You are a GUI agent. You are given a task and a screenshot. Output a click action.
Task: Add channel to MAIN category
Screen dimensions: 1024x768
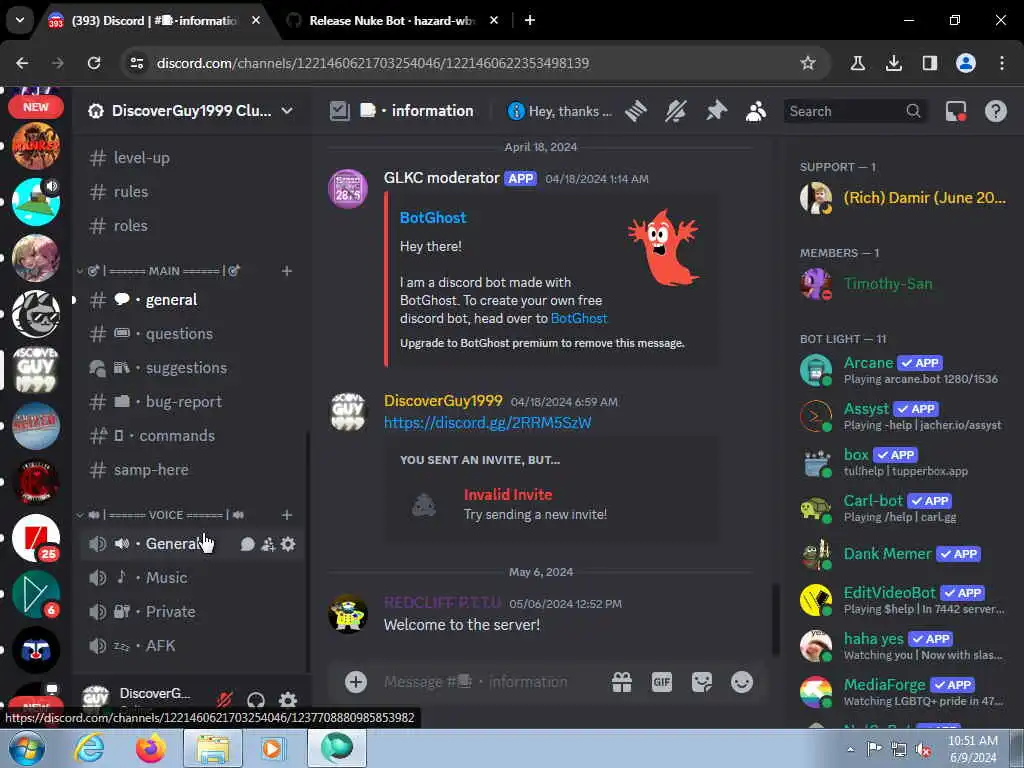(x=287, y=271)
